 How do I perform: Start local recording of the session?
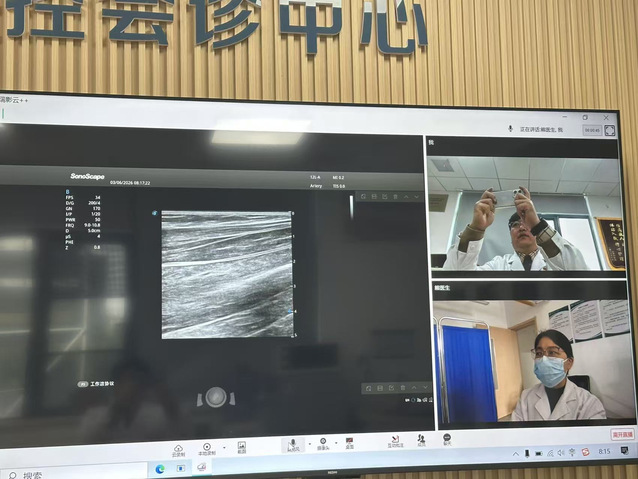coord(207,448)
